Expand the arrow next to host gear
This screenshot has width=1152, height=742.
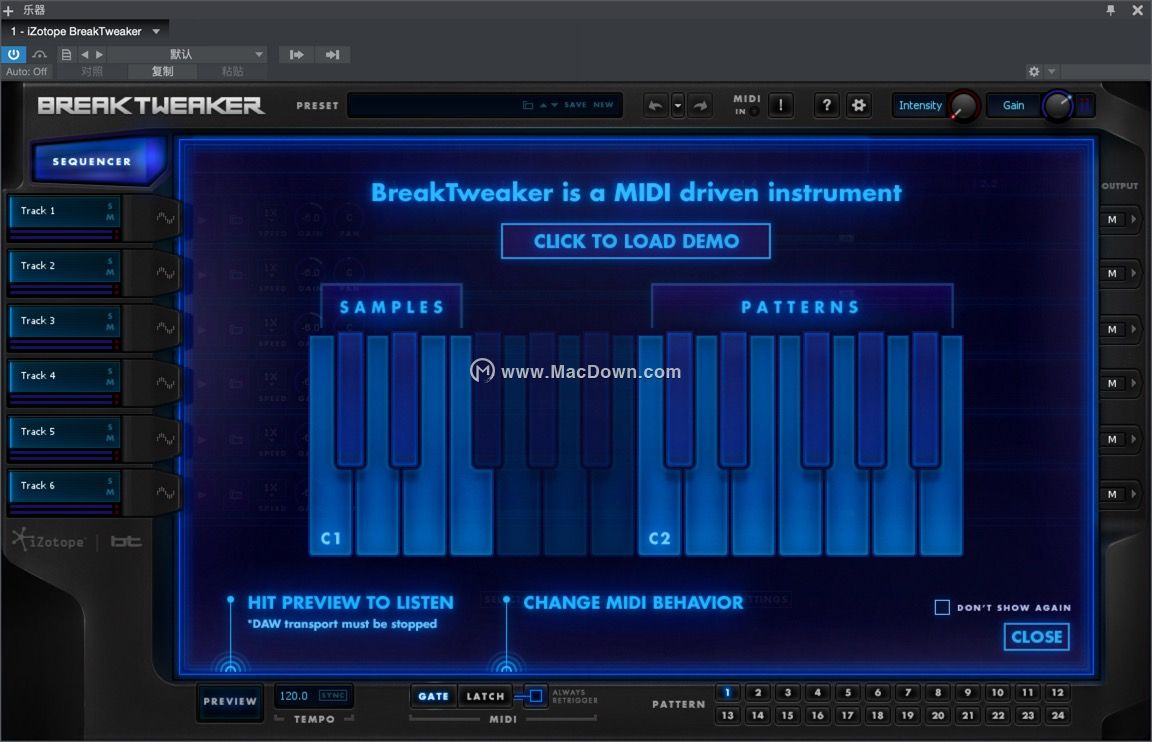(x=1051, y=71)
